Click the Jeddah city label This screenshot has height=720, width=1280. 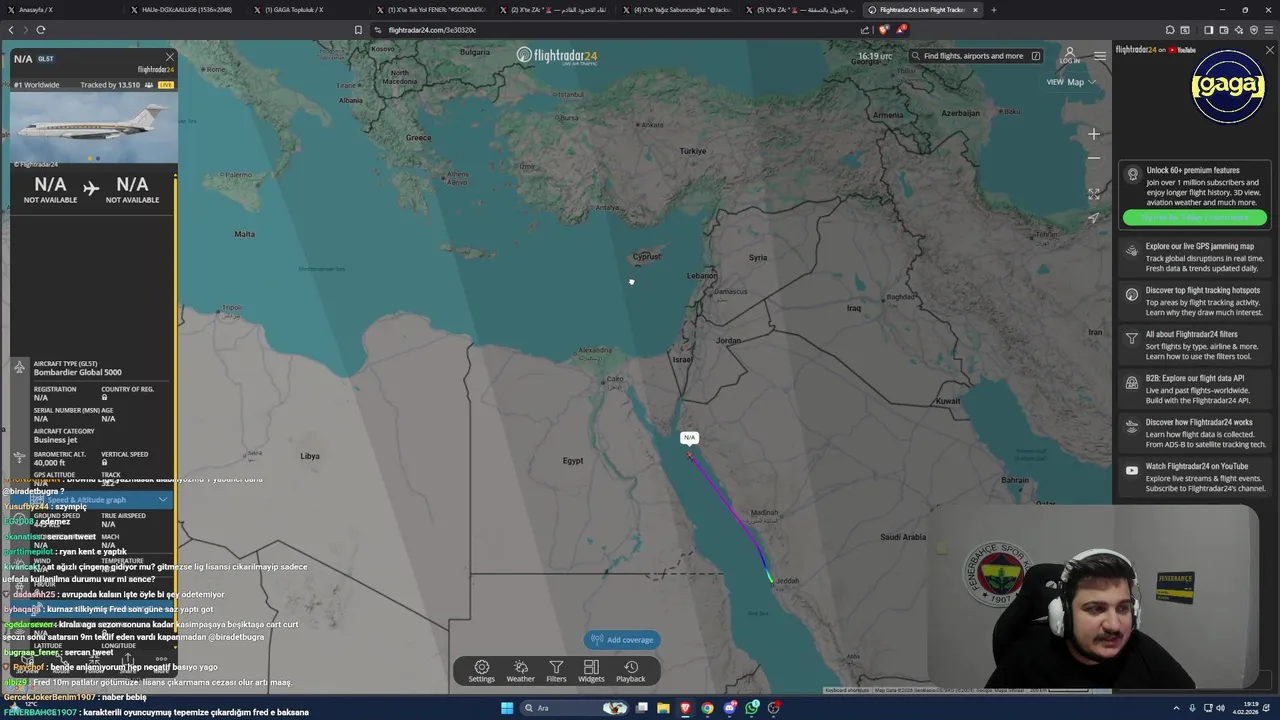(x=787, y=581)
